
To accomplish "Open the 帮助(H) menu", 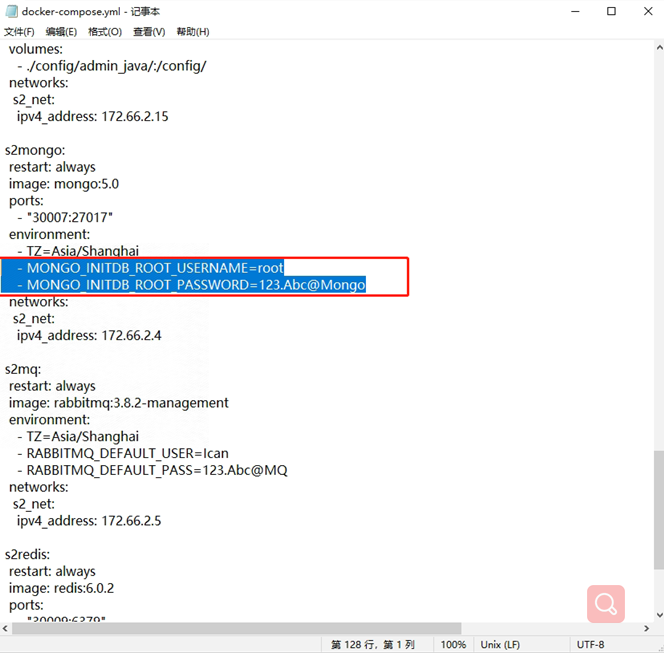I will (193, 32).
